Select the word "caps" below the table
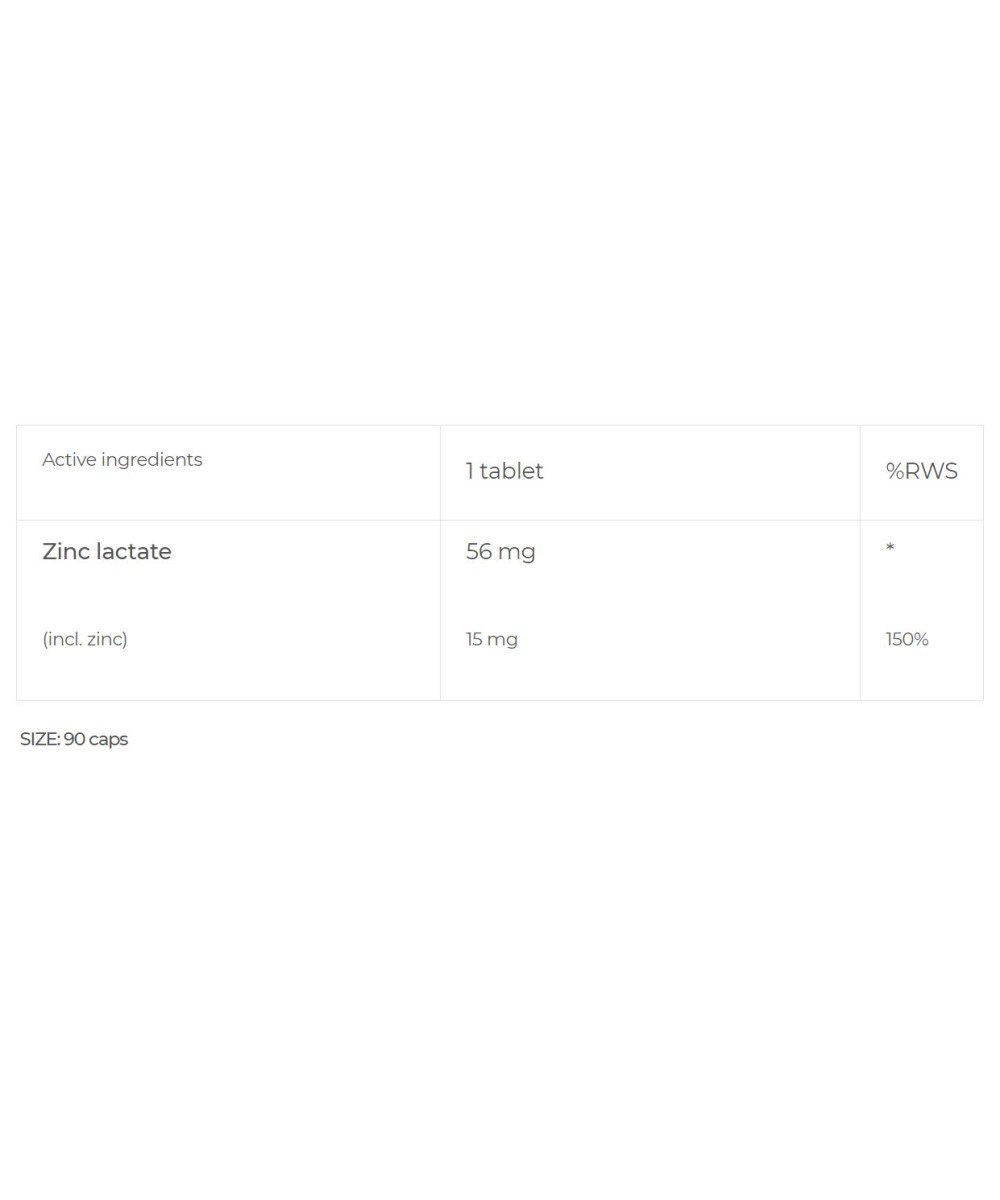 (109, 740)
